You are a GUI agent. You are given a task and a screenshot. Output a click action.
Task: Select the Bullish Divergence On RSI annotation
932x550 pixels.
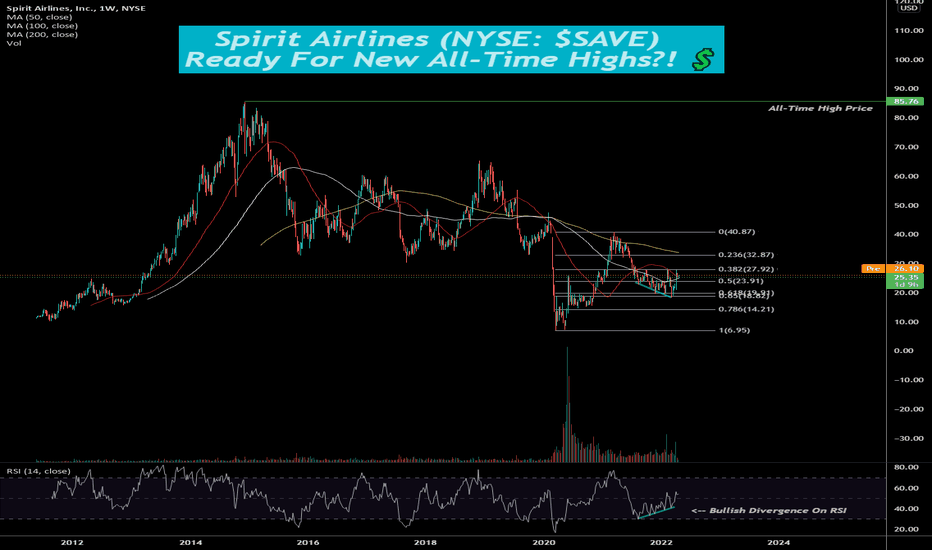click(x=769, y=510)
